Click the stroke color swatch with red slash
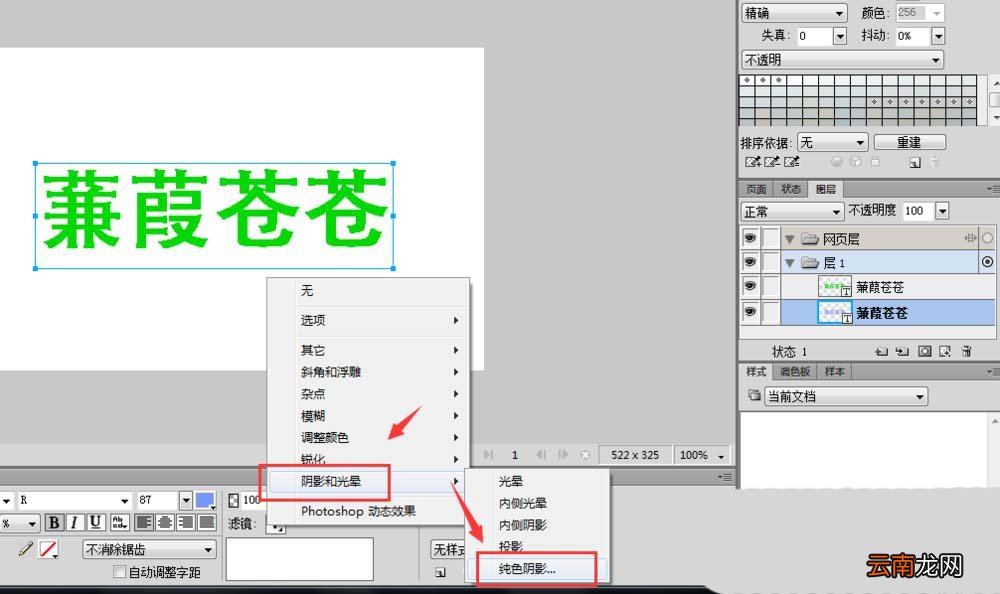 pyautogui.click(x=48, y=549)
